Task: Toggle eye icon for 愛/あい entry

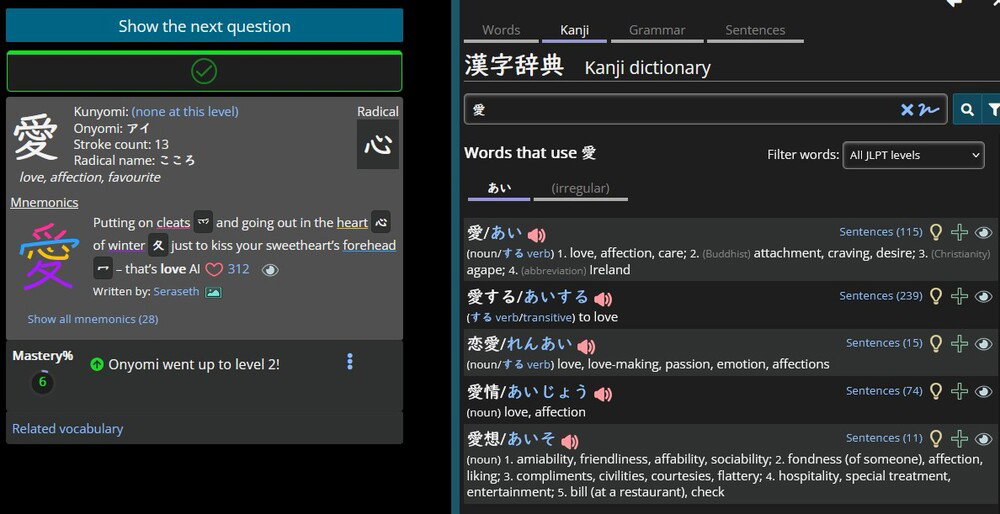Action: click(984, 232)
